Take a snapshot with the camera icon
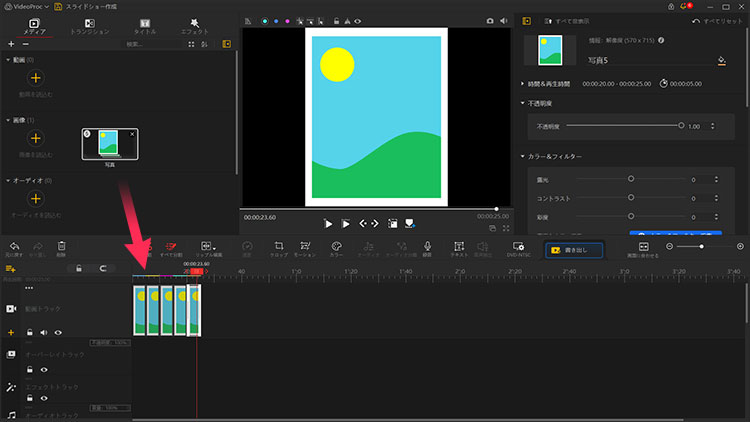 [489, 20]
